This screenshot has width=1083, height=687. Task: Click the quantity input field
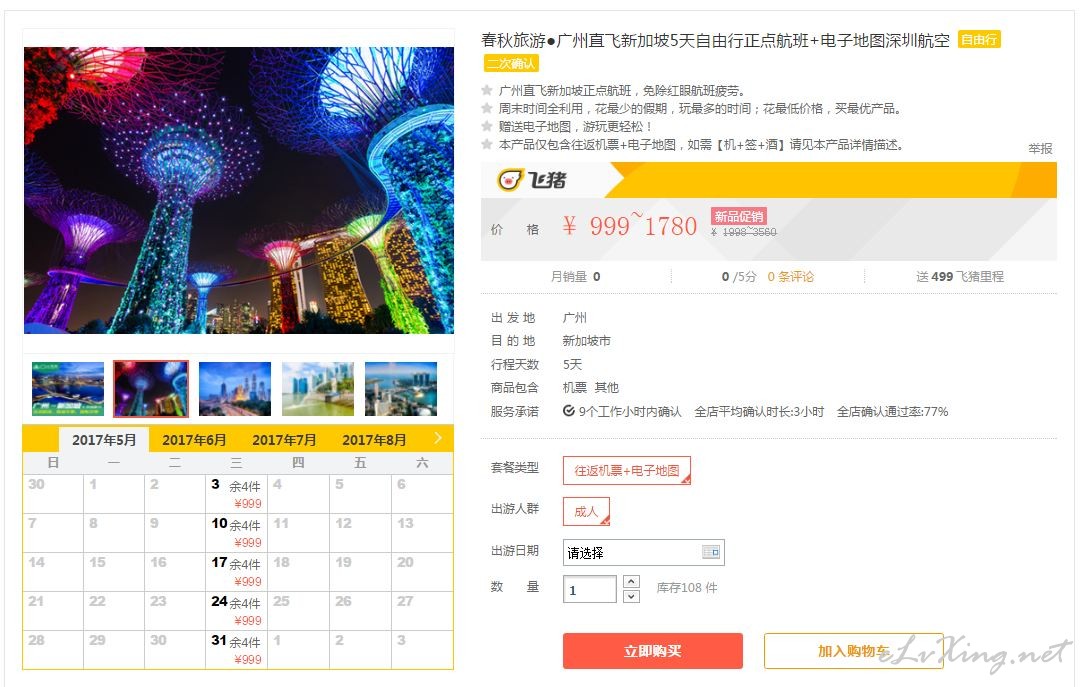(x=589, y=589)
